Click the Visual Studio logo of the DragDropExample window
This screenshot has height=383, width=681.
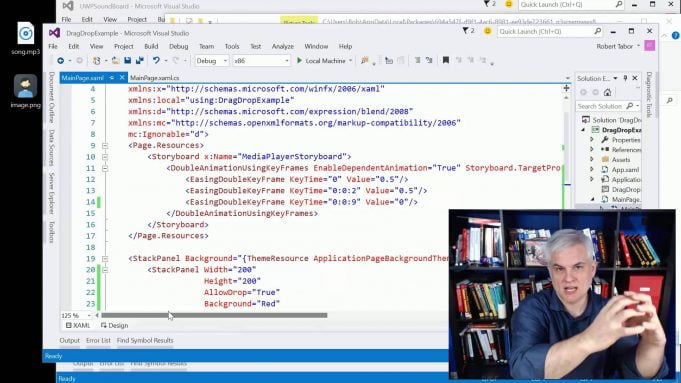(54, 33)
